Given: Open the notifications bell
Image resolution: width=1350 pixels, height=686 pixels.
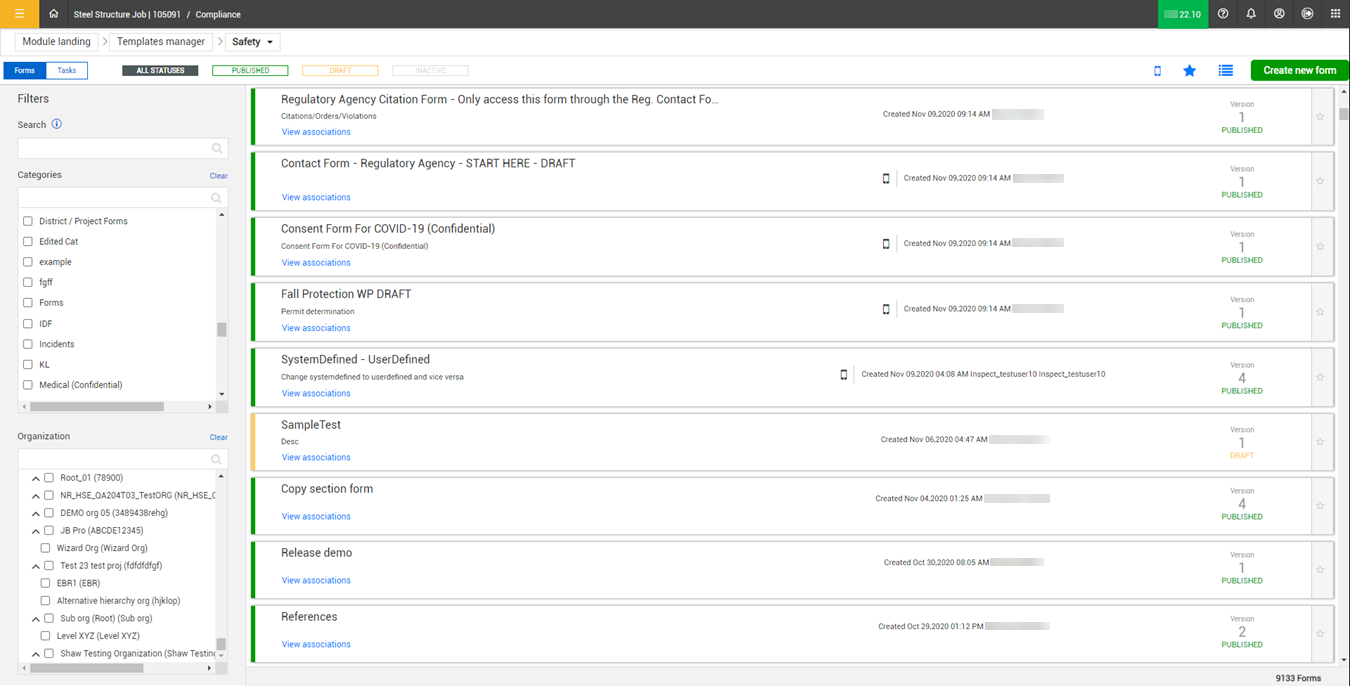Looking at the screenshot, I should (1251, 14).
